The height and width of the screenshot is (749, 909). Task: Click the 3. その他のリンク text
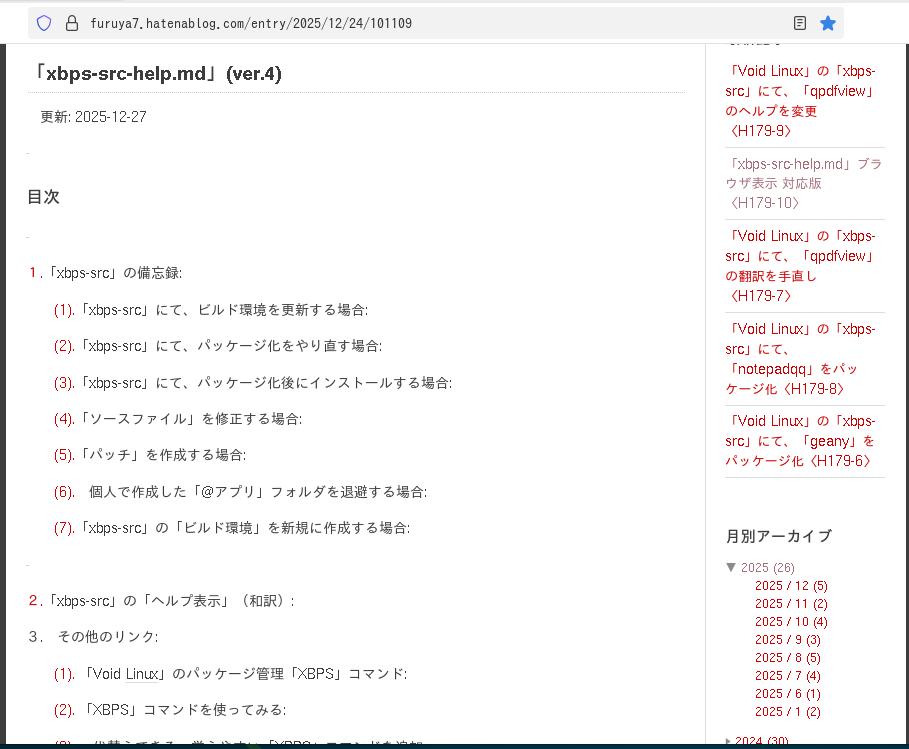[x=93, y=637]
